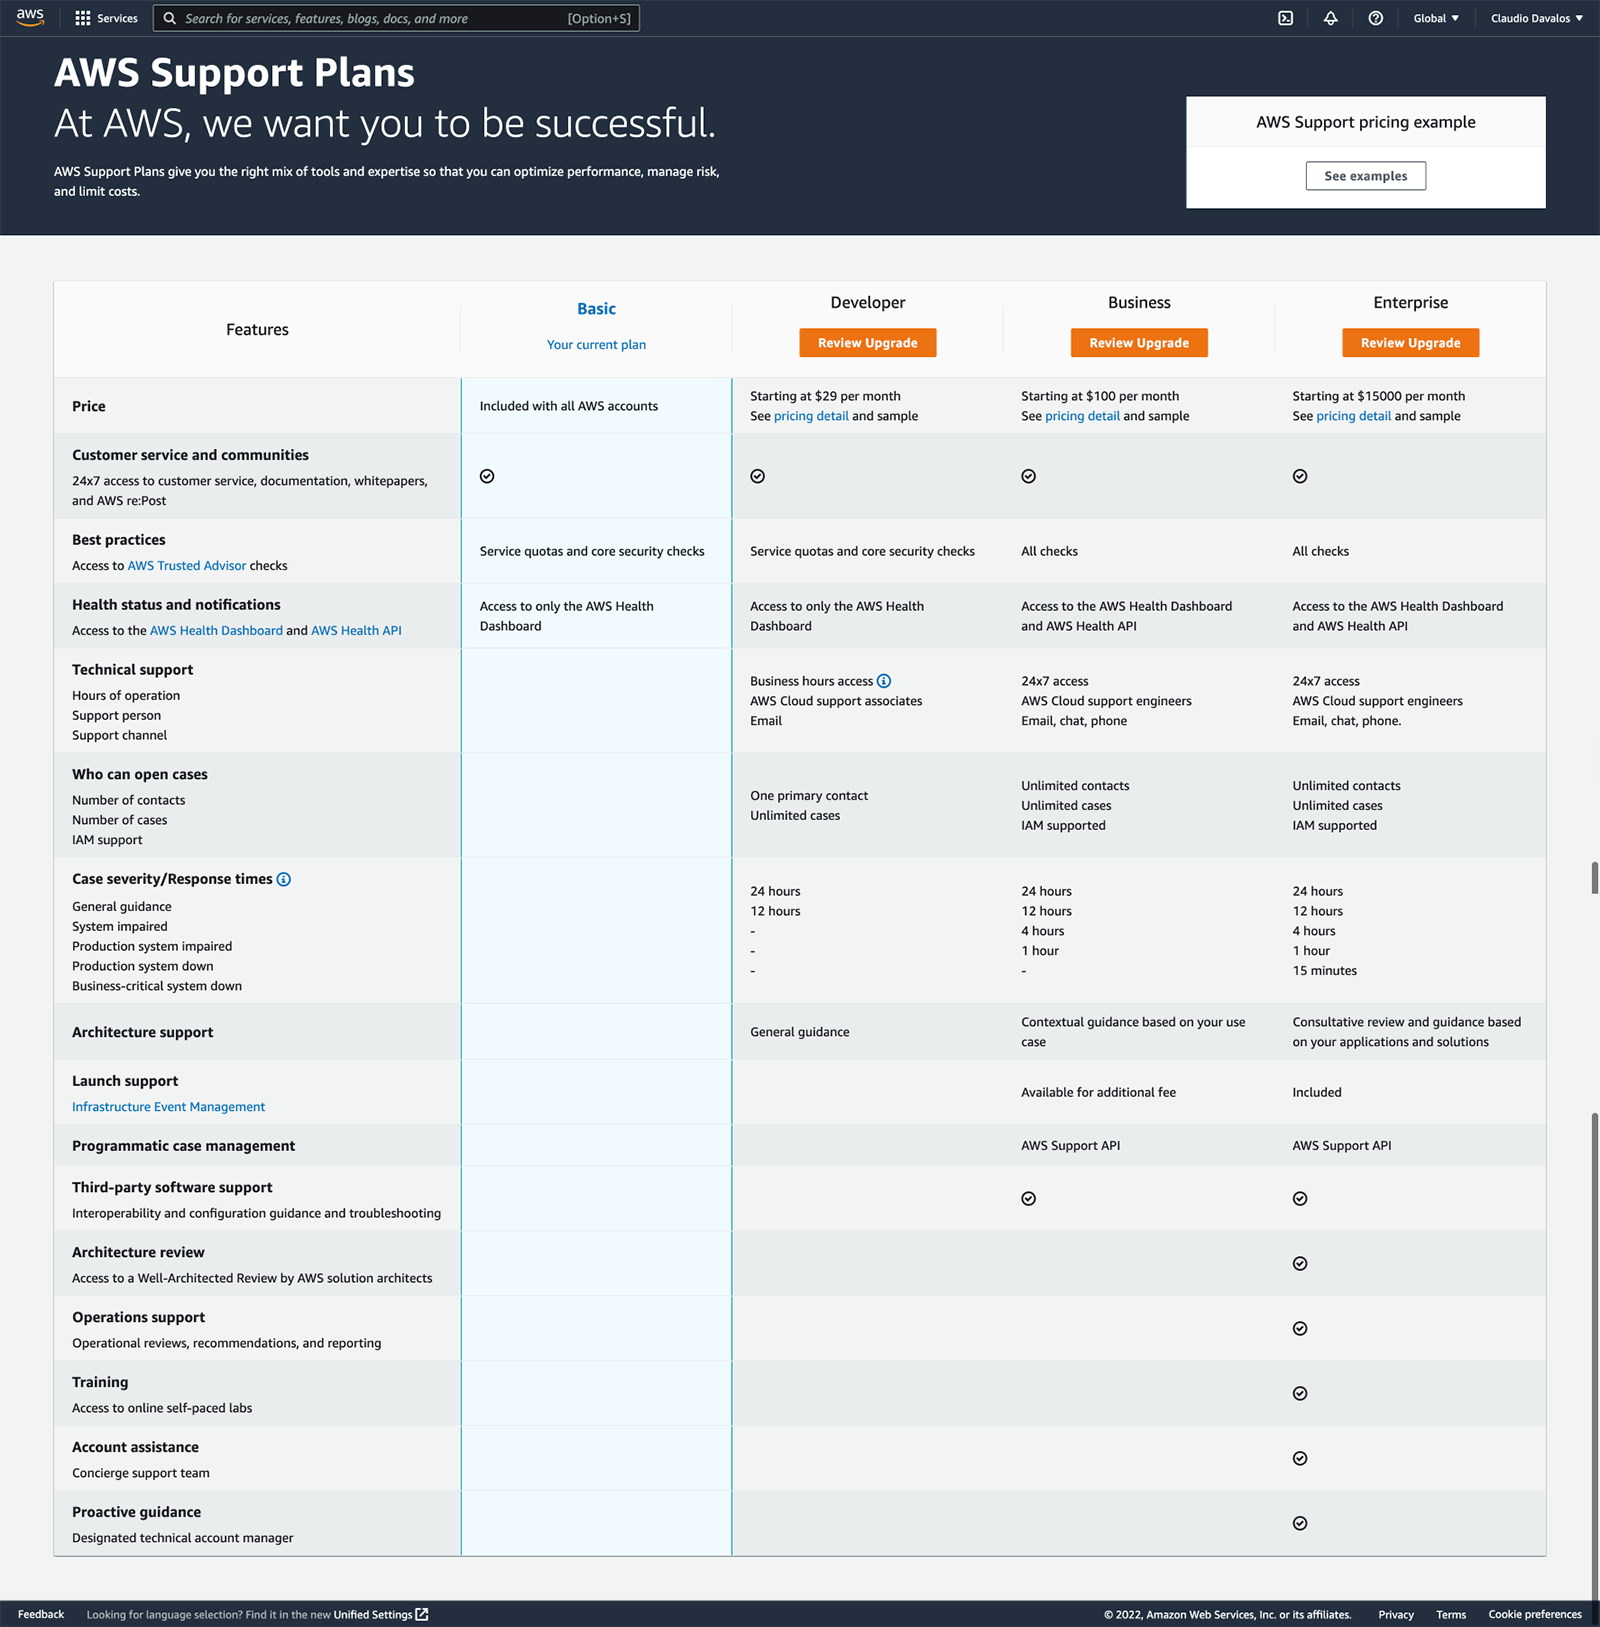Viewport: 1600px width, 1627px height.
Task: Click Review Upgrade under Developer
Action: click(x=868, y=343)
